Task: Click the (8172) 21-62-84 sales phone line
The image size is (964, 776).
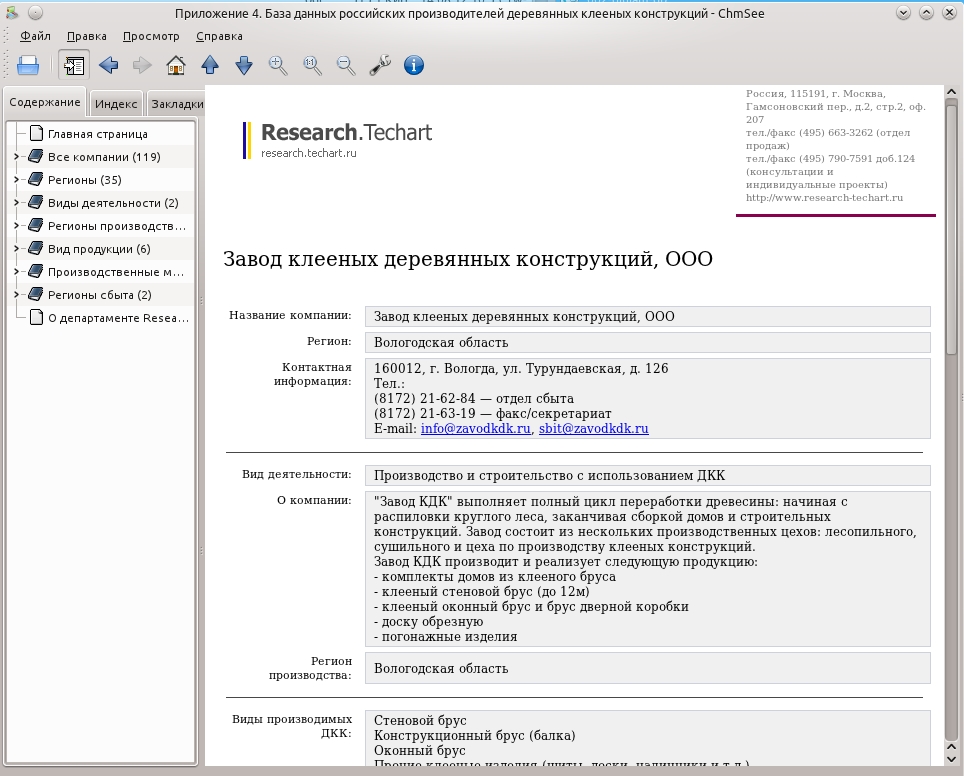Action: tap(473, 398)
